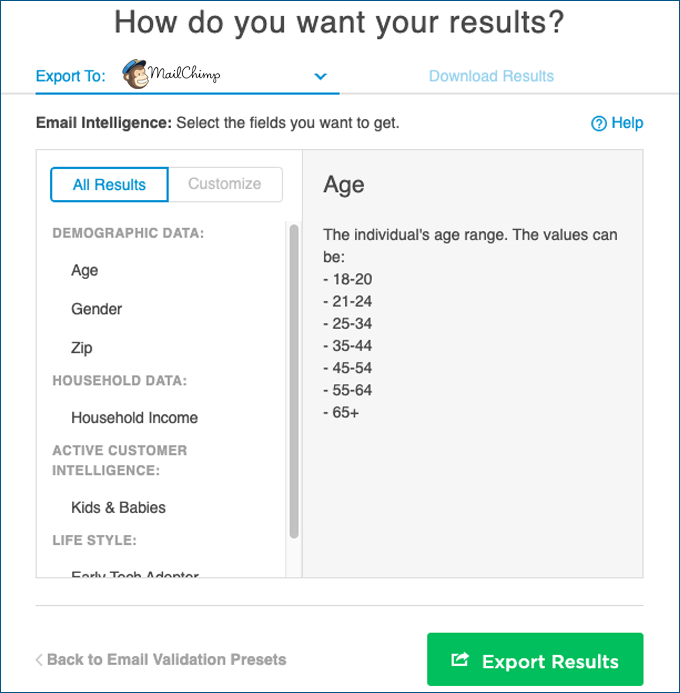Click the export arrow icon on green button
This screenshot has width=680, height=693.
[x=460, y=660]
